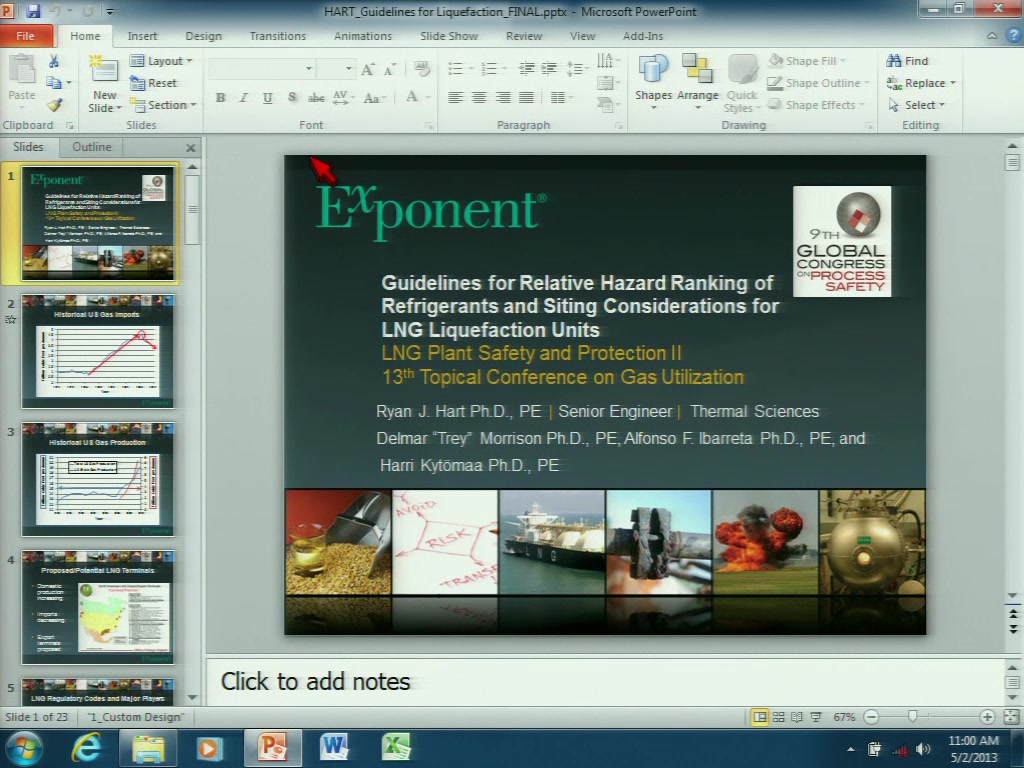Switch to the Outline pane tab
Viewport: 1024px width, 768px height.
[x=91, y=147]
